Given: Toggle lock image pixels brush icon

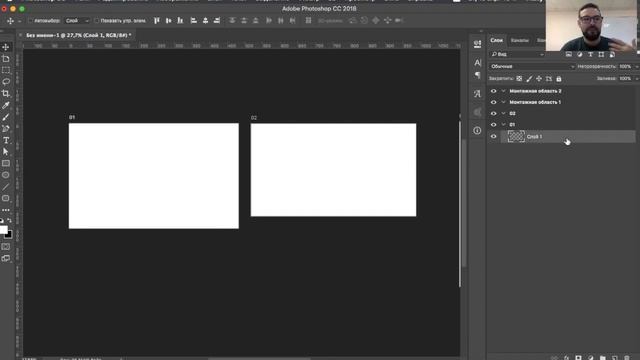Looking at the screenshot, I should 529,78.
